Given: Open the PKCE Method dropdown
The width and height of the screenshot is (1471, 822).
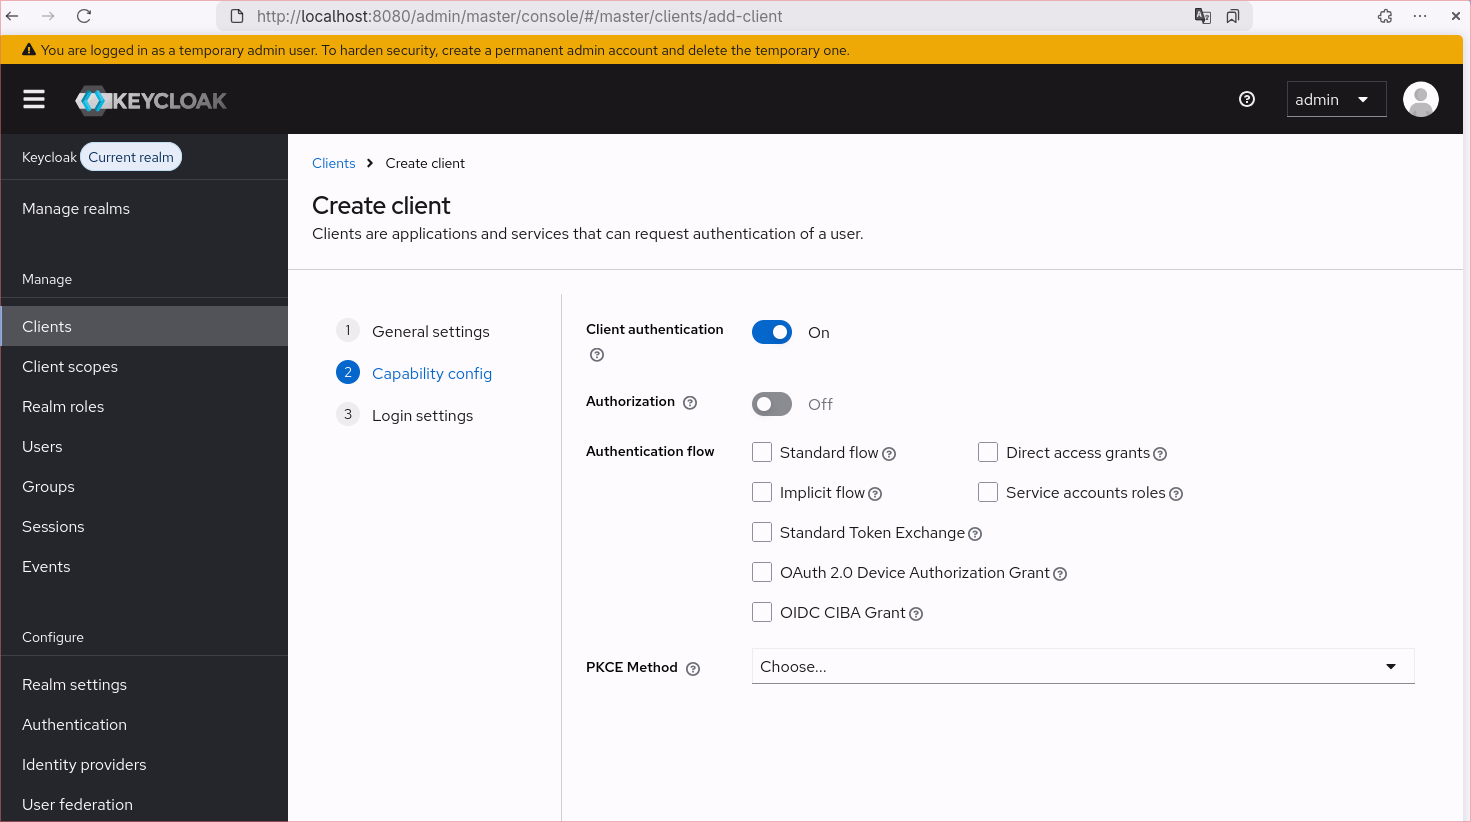Looking at the screenshot, I should [x=1083, y=666].
